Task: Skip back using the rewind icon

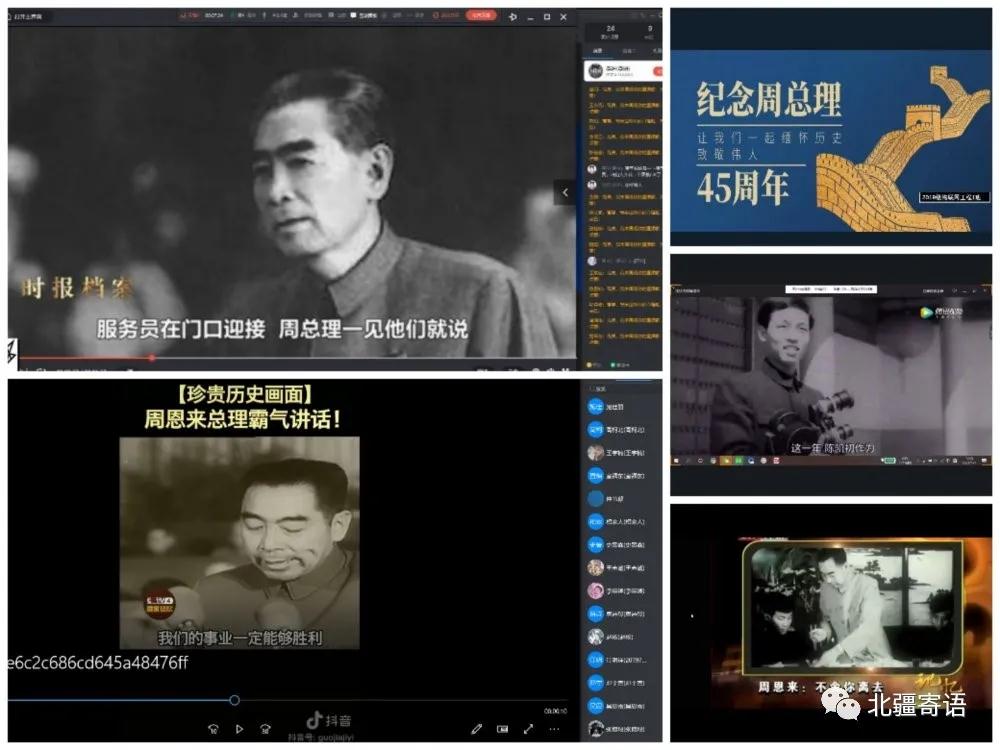Action: pyautogui.click(x=213, y=729)
